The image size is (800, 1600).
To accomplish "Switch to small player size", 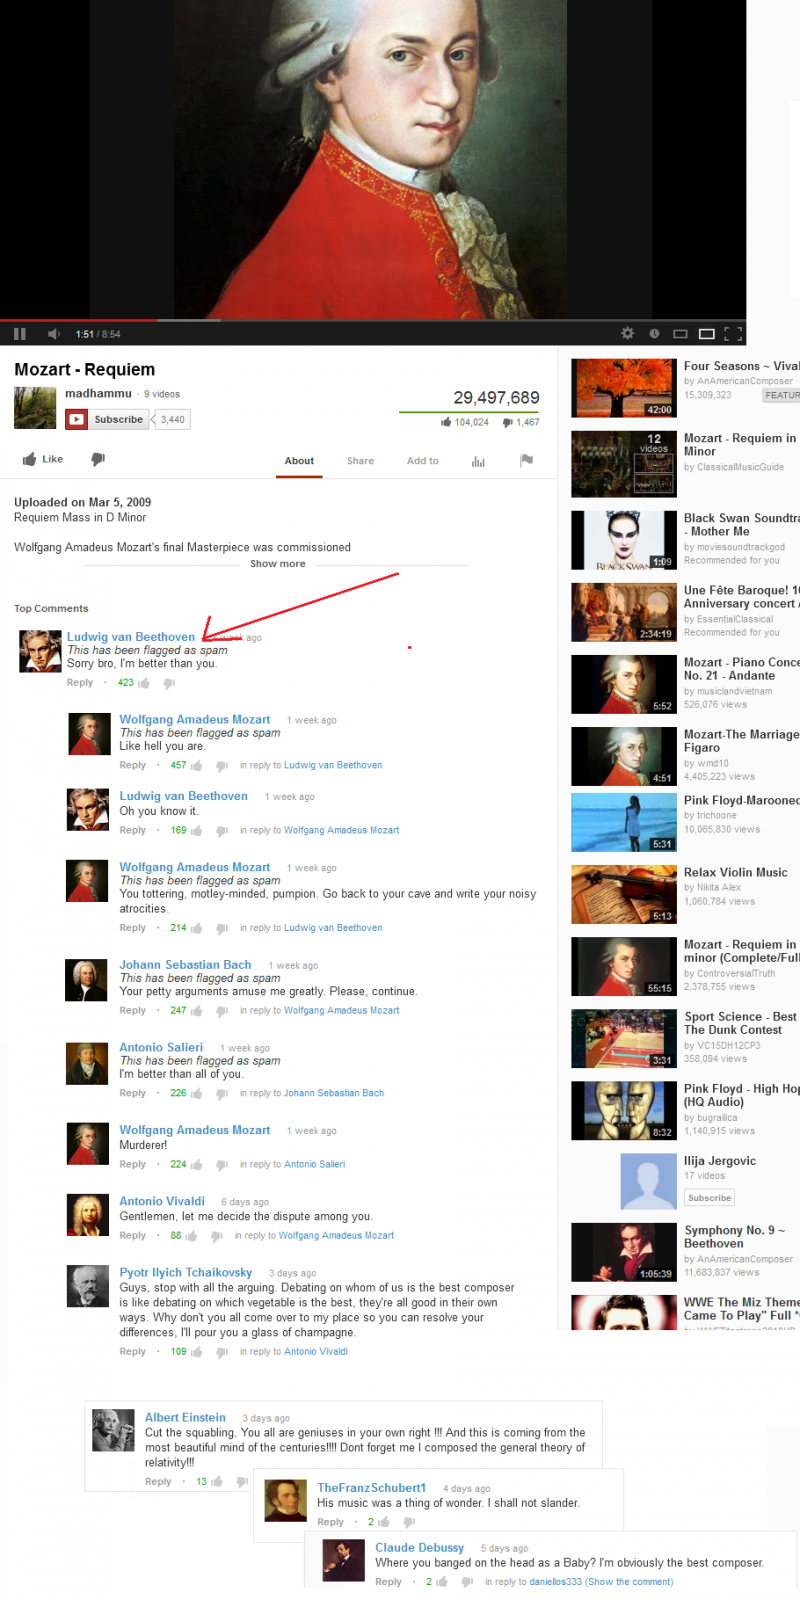I will point(681,334).
